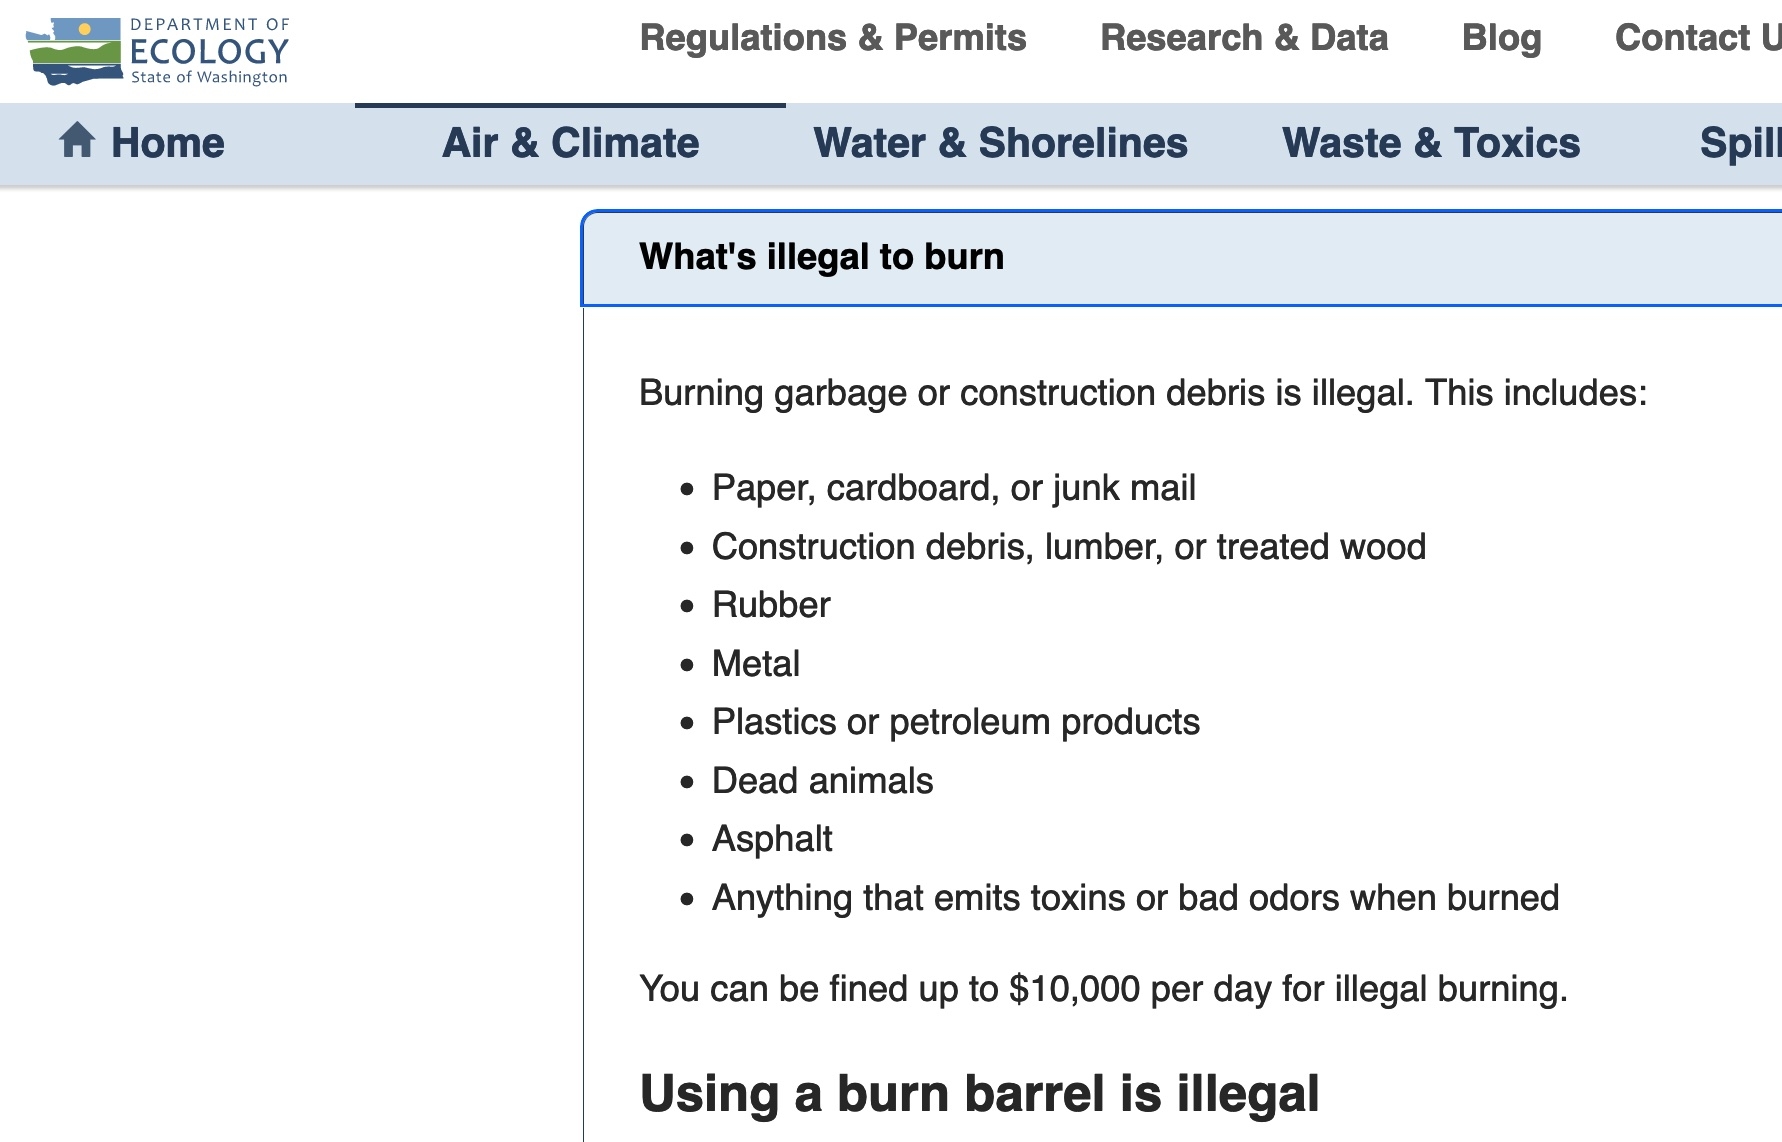This screenshot has width=1782, height=1142.
Task: Click the $10,000 per day fine sentence
Action: (x=1103, y=989)
